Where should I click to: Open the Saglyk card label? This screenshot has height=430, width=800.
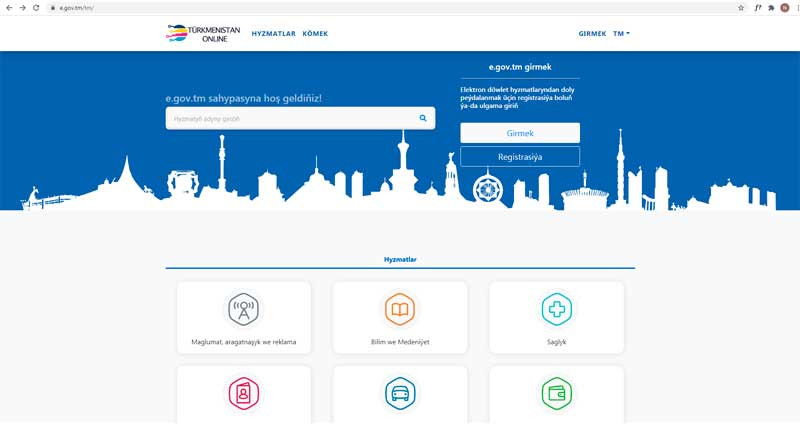pyautogui.click(x=557, y=342)
